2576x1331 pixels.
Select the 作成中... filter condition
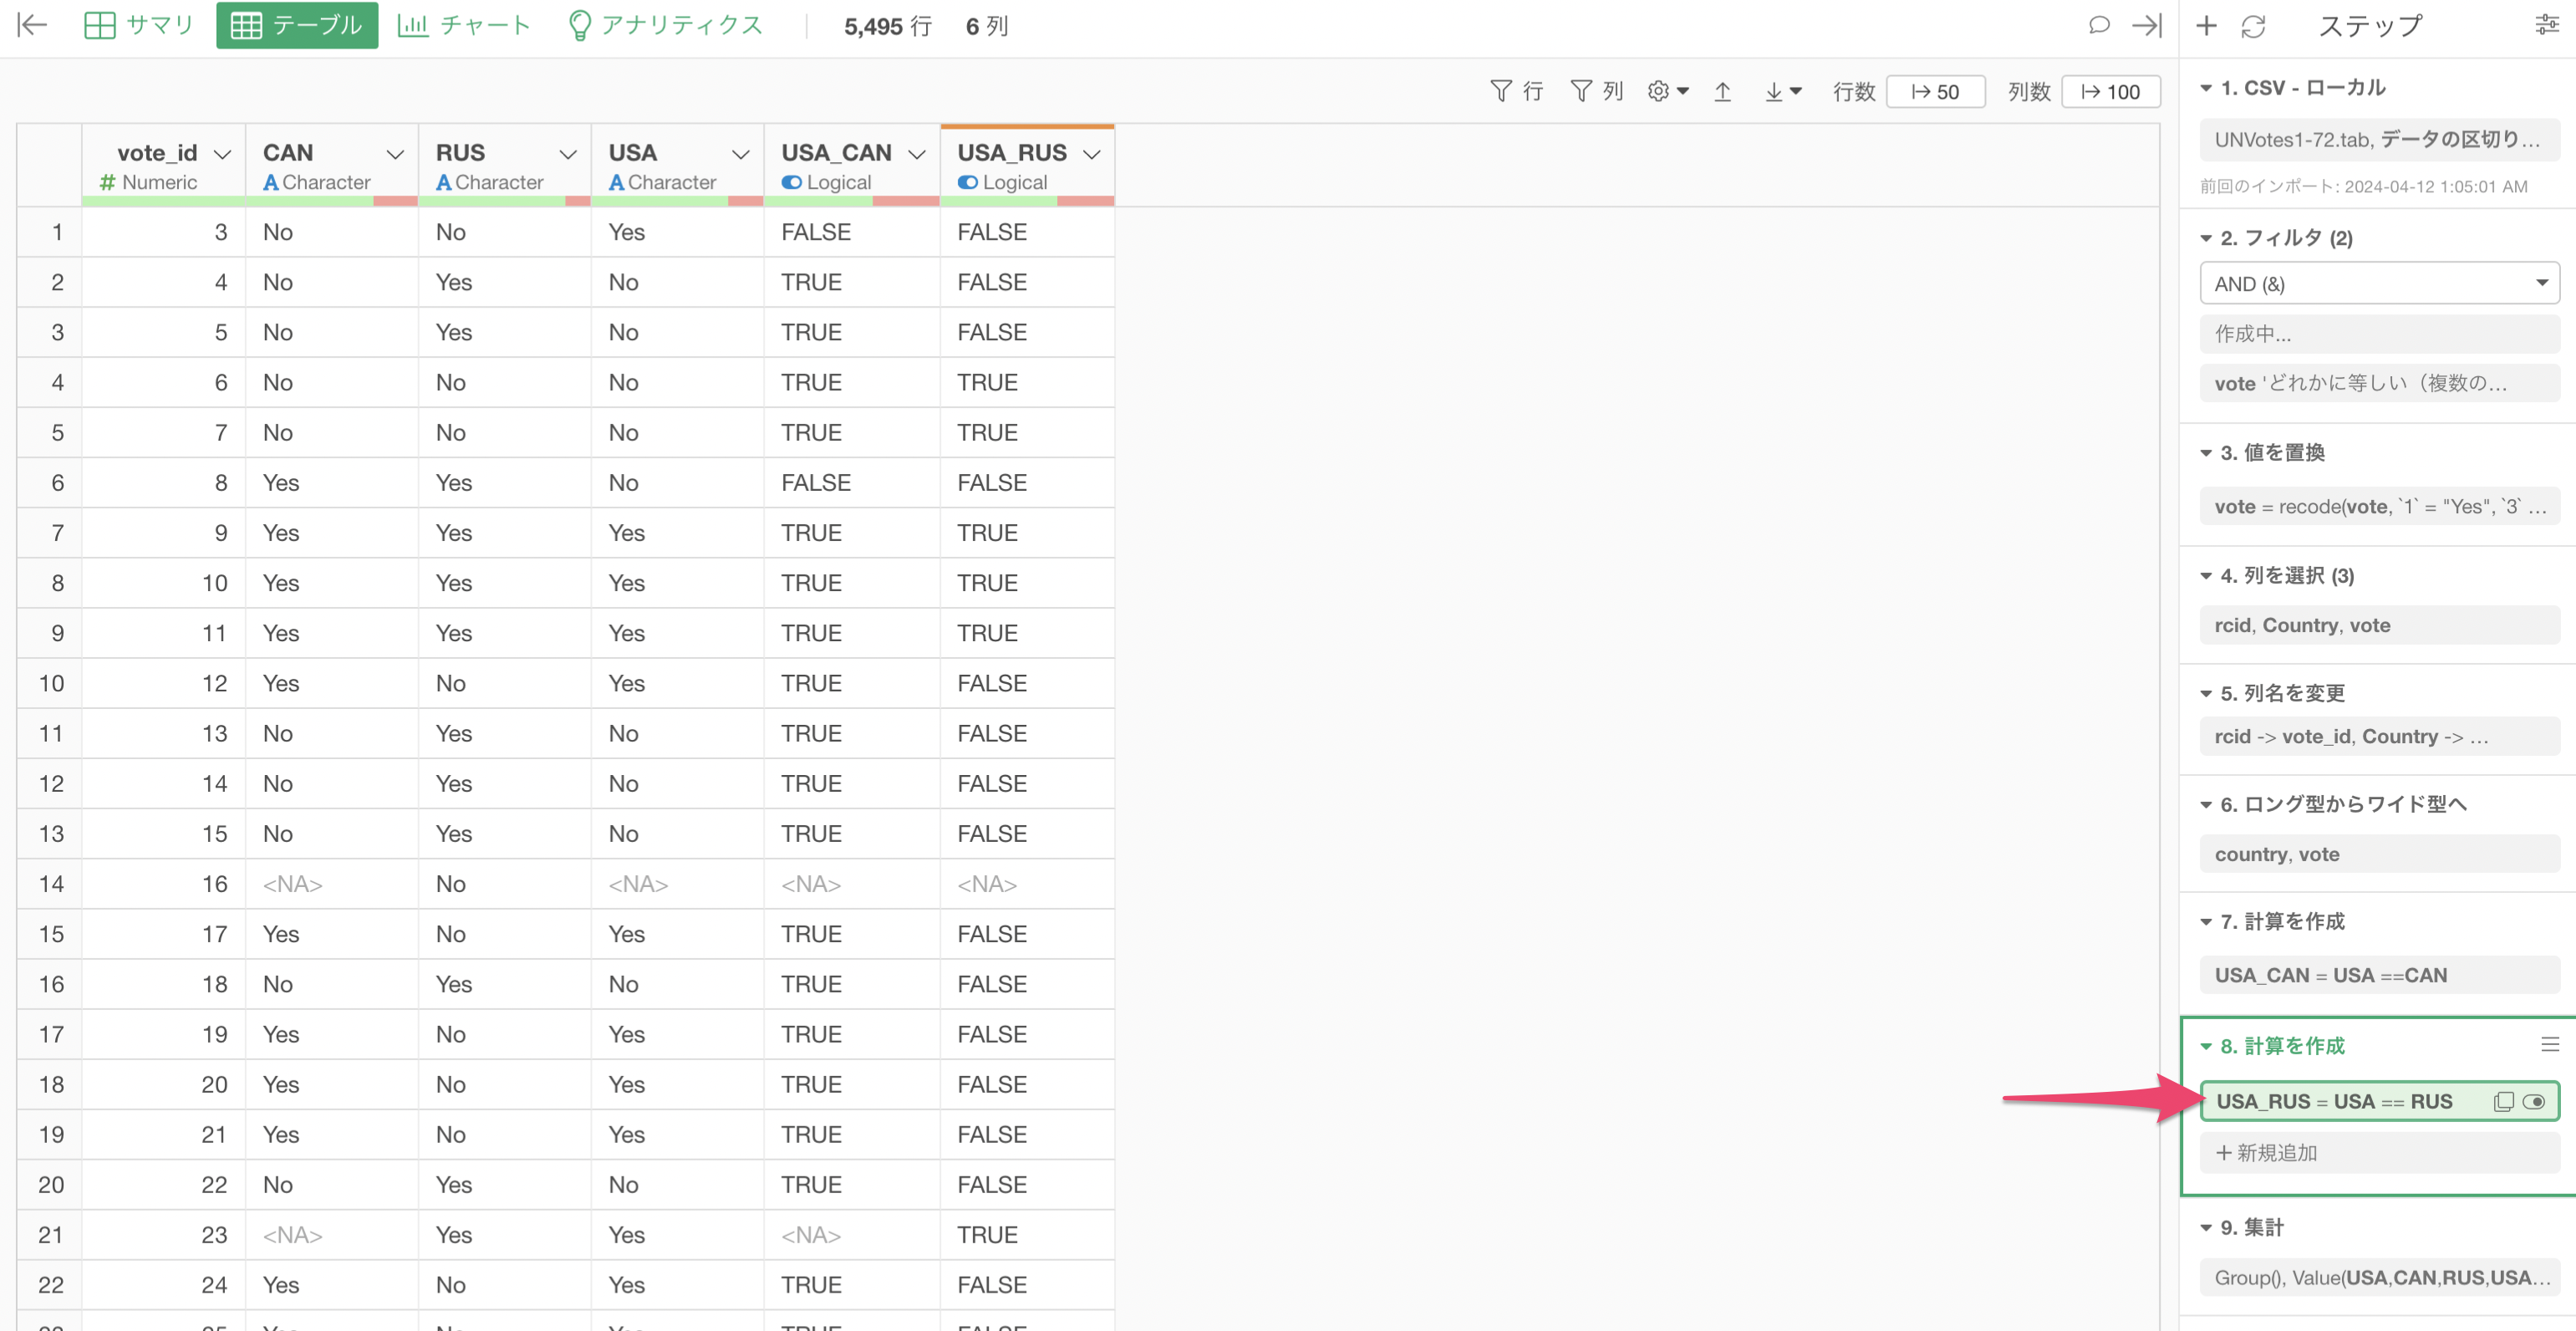tap(2379, 333)
